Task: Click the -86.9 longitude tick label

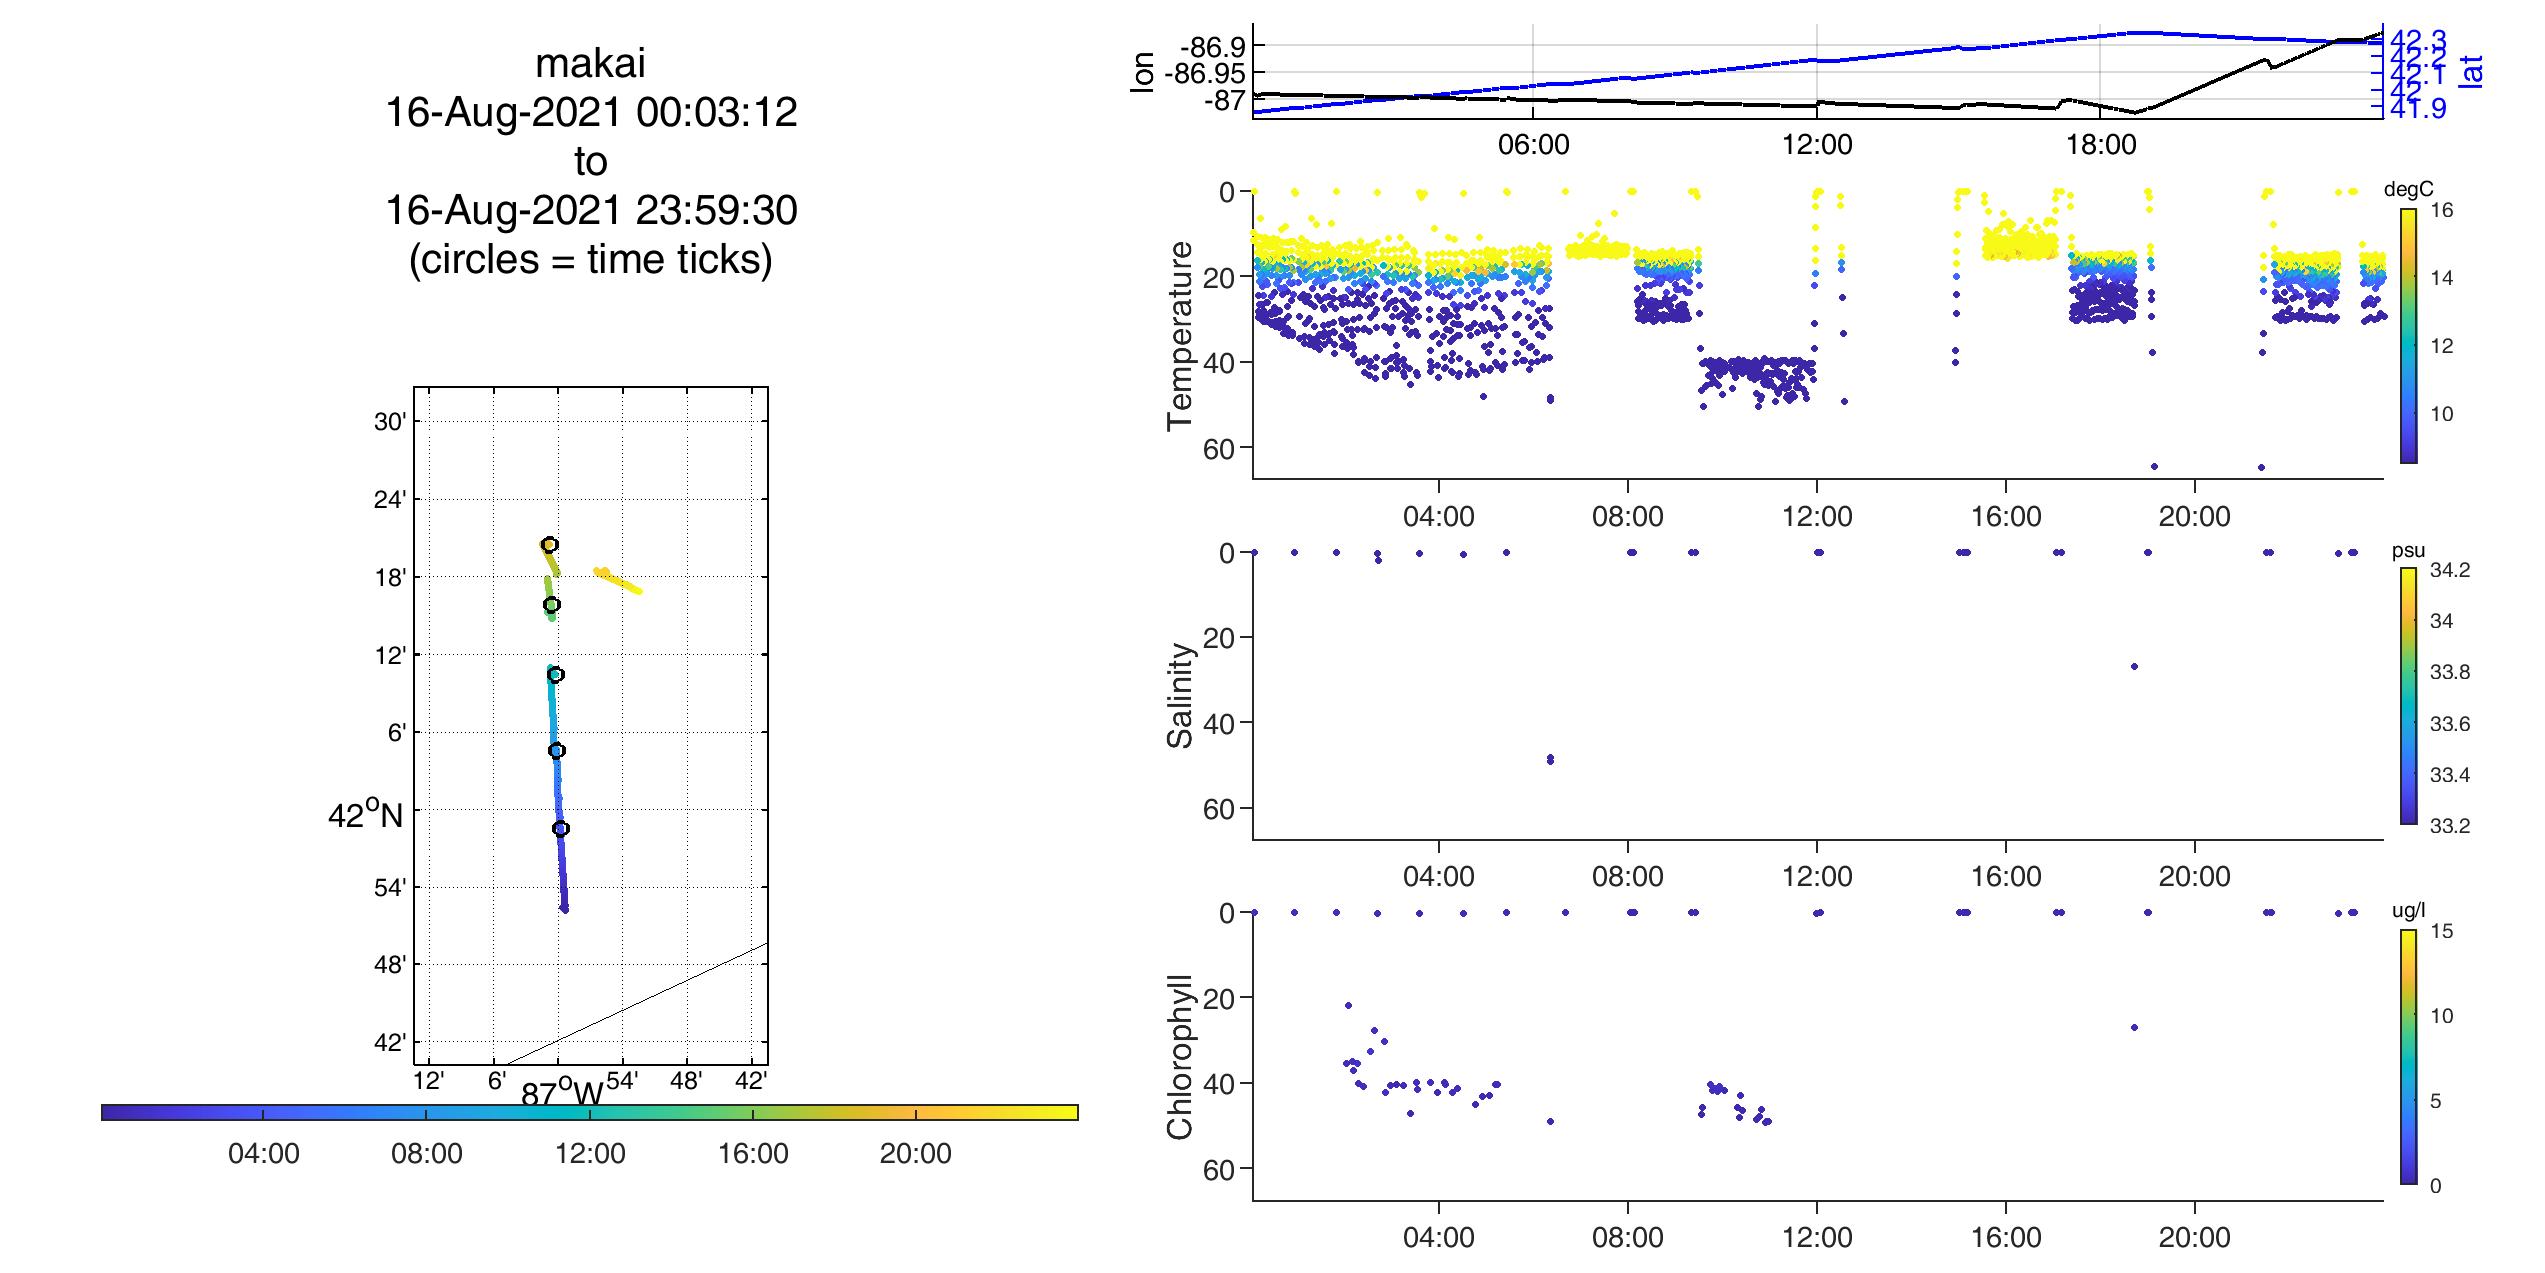Action: [1213, 46]
